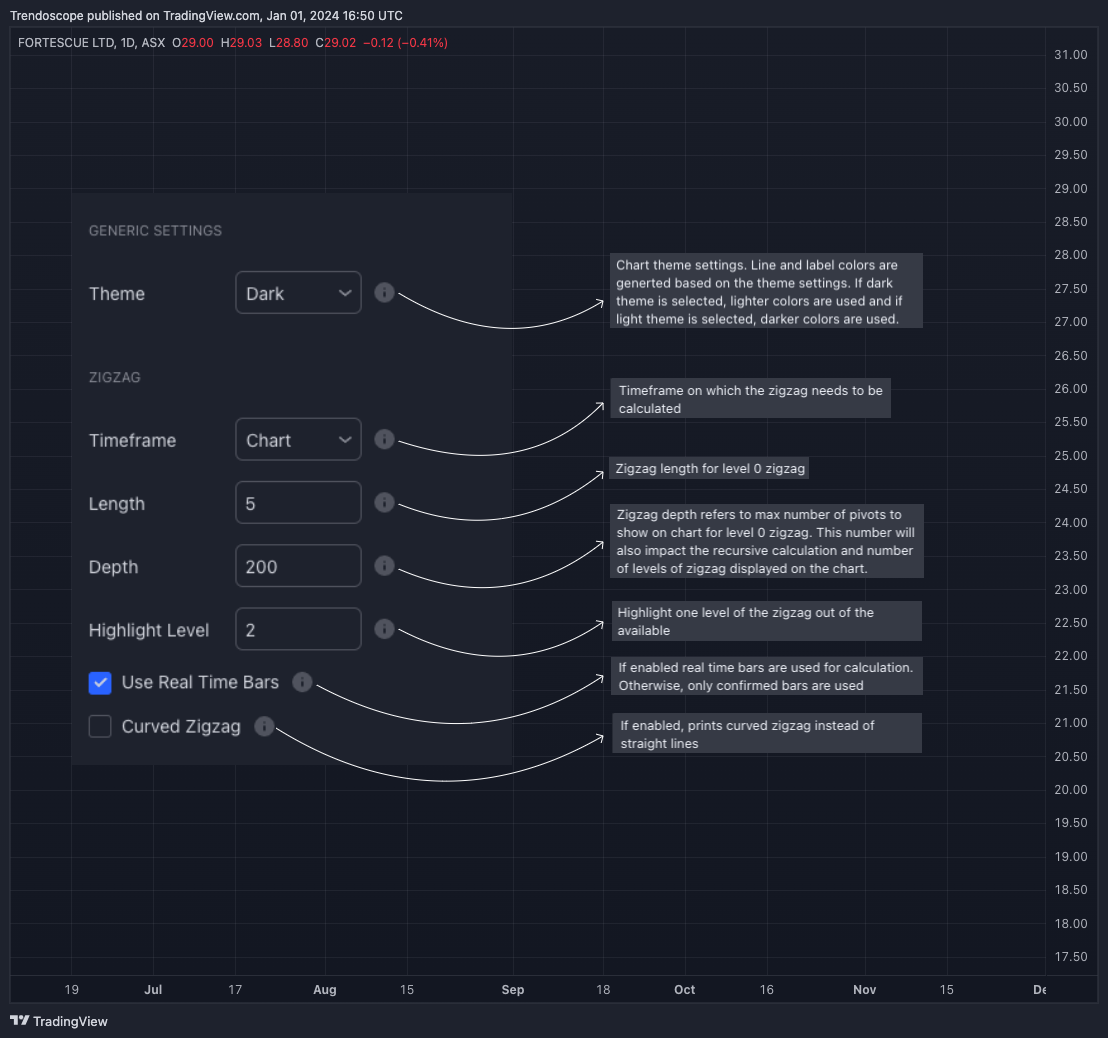Click the Highlight one level description tooltip
Screen dimensions: 1108x1038
coord(767,621)
